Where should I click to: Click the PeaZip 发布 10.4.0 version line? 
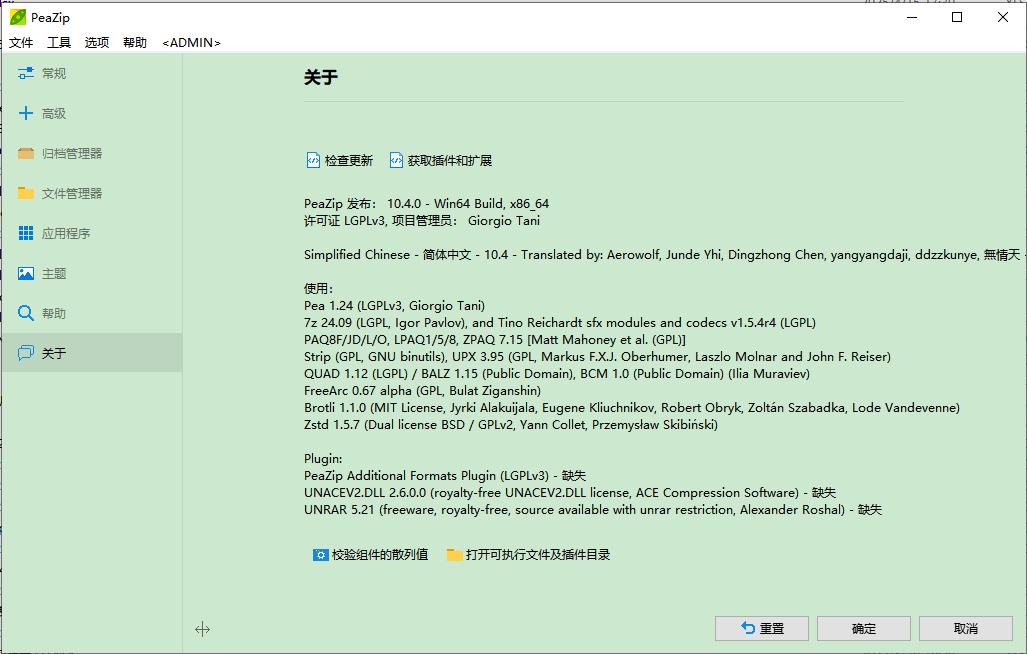[426, 204]
